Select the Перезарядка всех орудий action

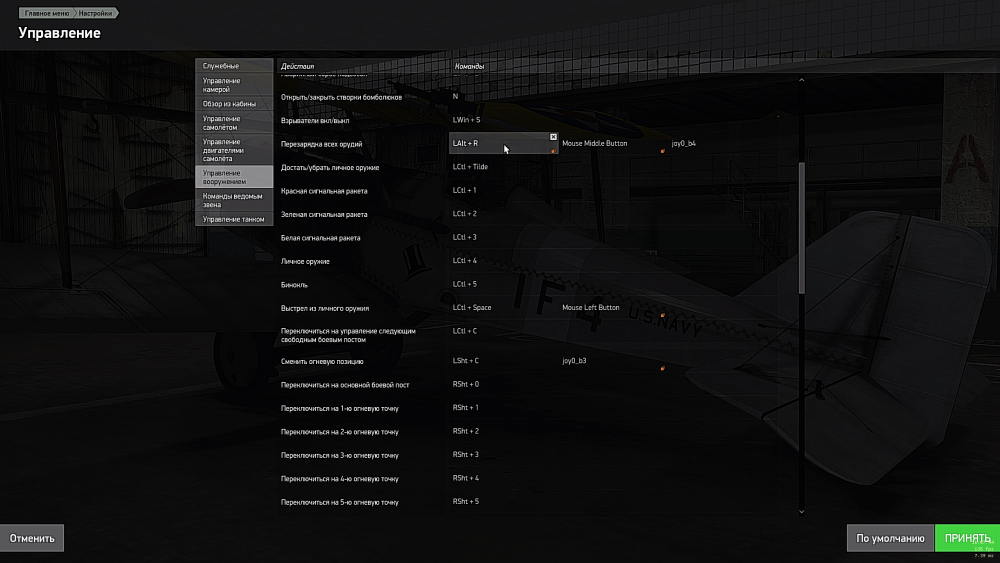tap(321, 144)
